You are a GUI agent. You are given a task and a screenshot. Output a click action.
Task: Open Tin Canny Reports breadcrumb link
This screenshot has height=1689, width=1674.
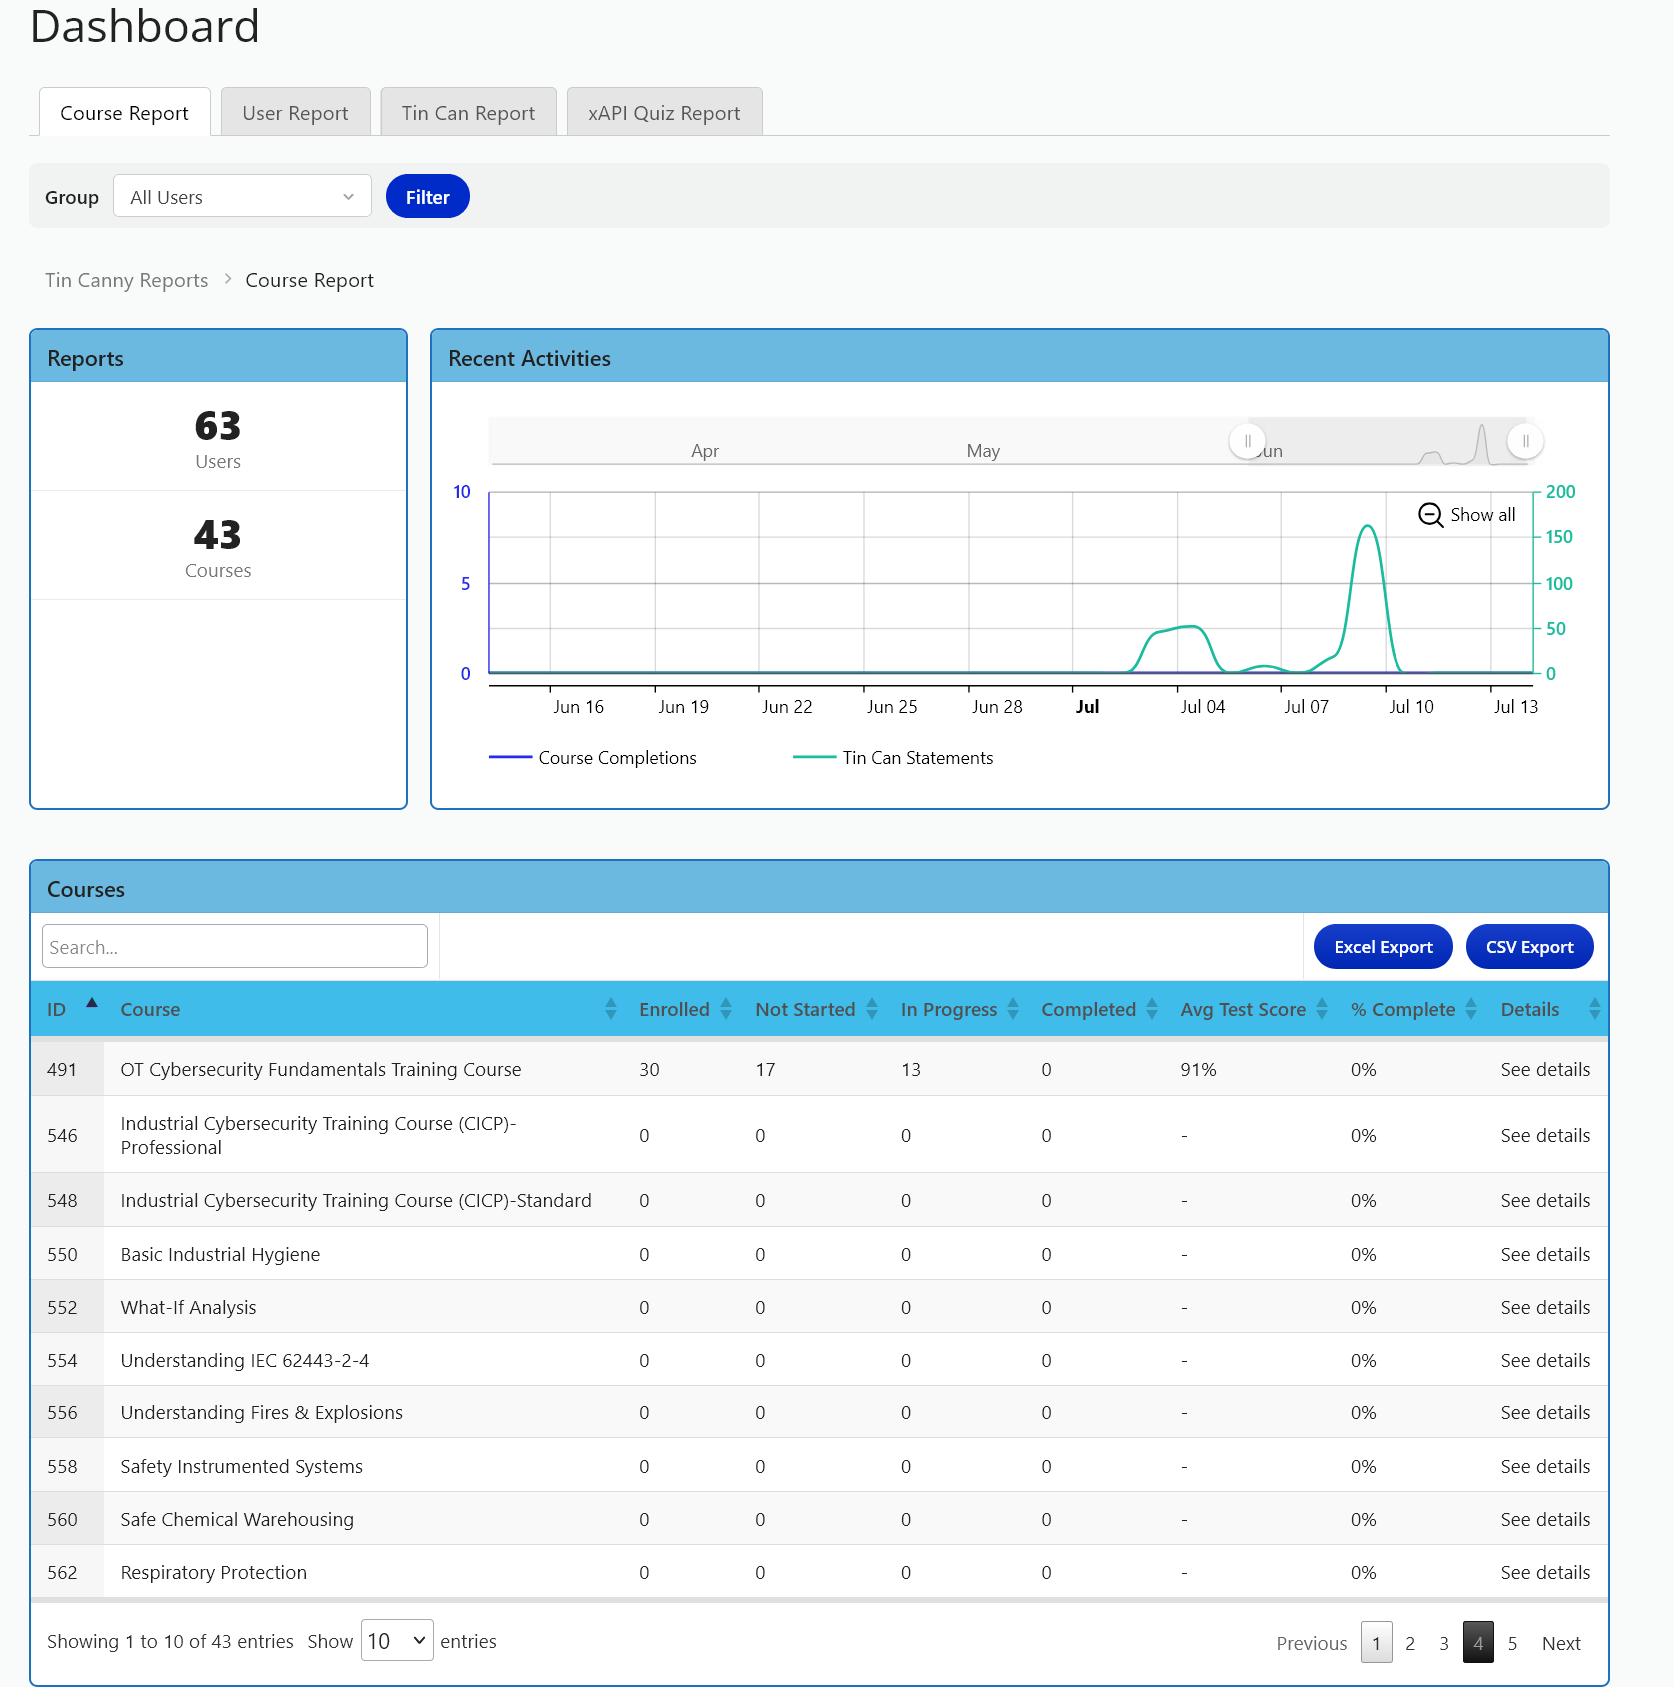click(x=127, y=280)
